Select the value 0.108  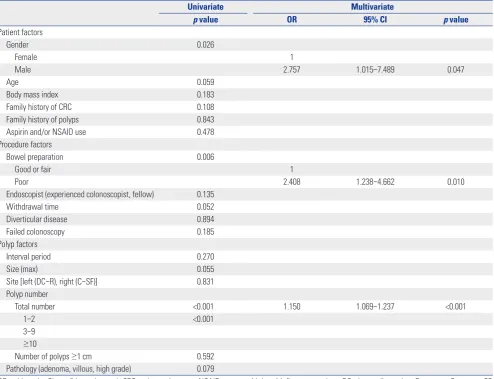pos(205,107)
